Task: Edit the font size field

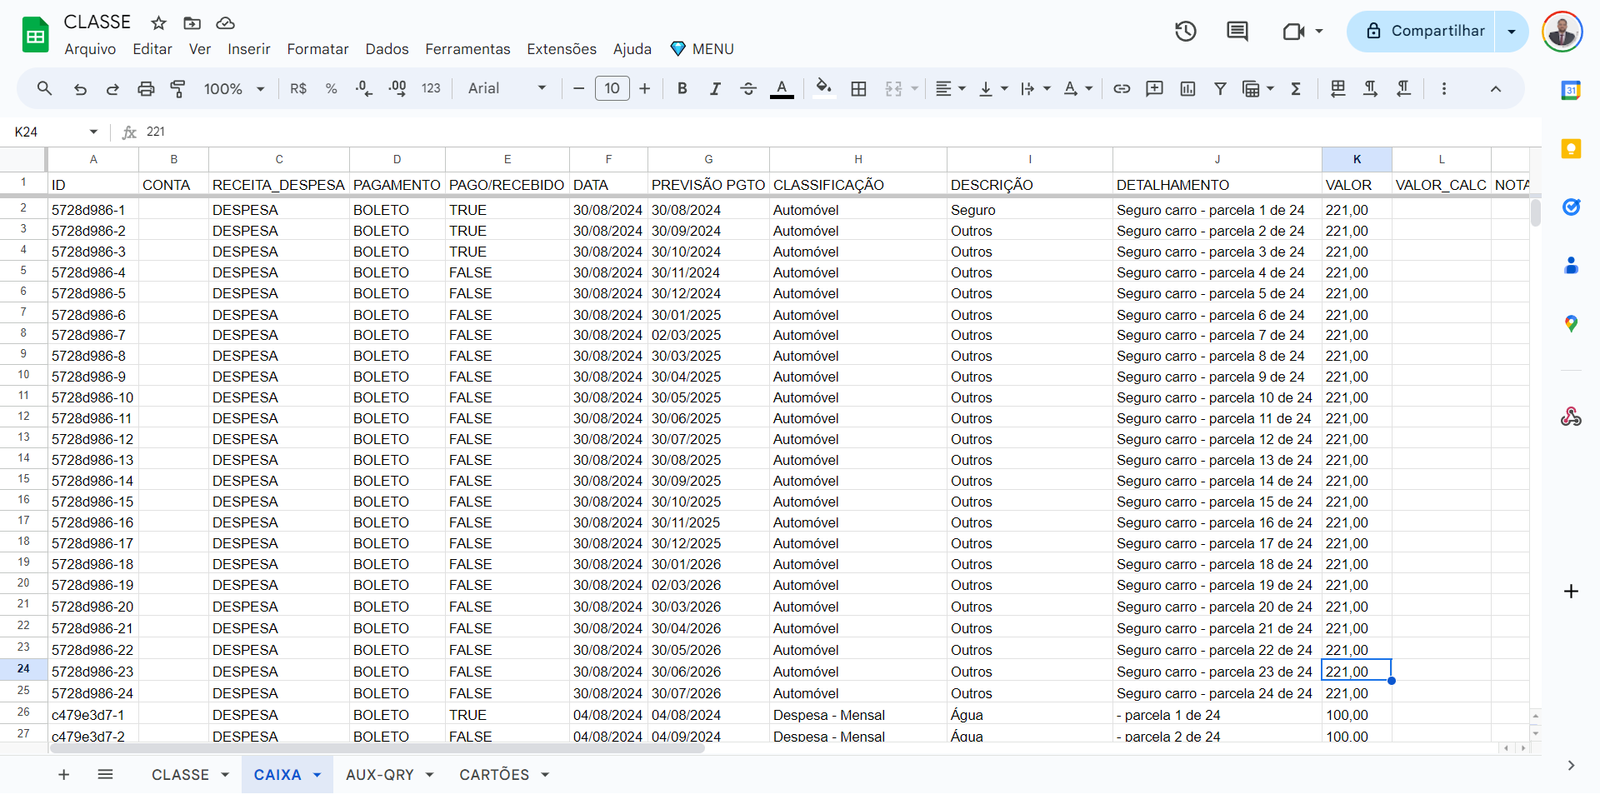Action: 612,89
